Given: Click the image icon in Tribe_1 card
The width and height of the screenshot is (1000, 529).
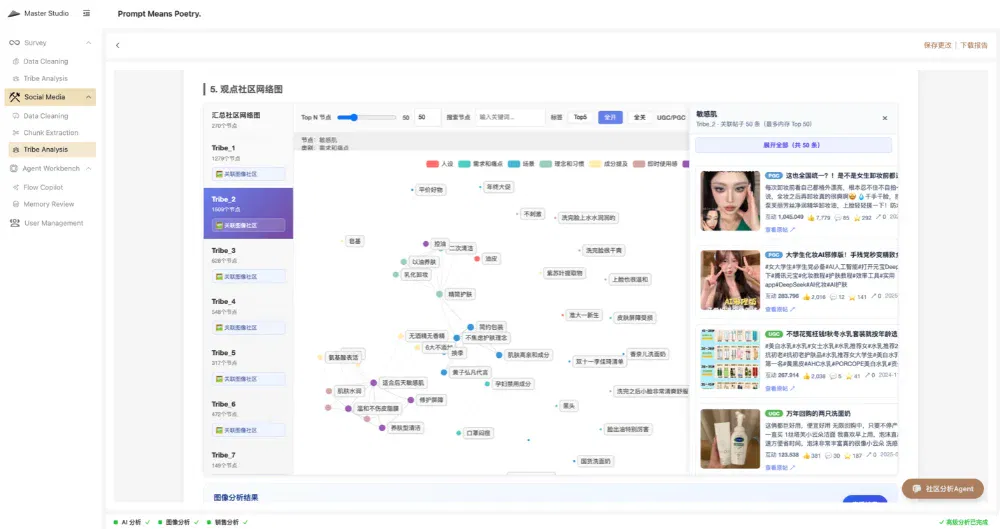Looking at the screenshot, I should point(219,174).
